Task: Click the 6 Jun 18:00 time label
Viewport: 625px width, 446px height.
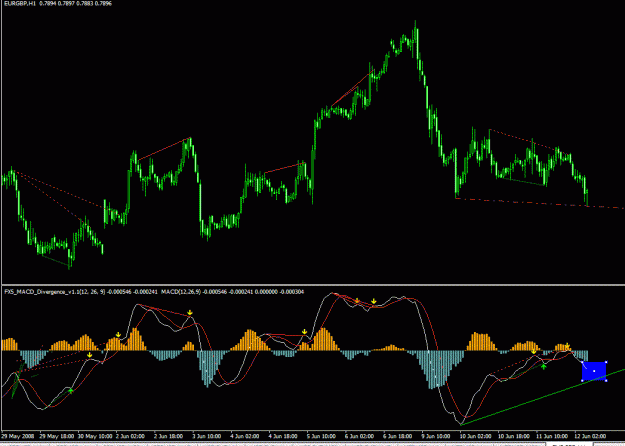Action: click(398, 436)
